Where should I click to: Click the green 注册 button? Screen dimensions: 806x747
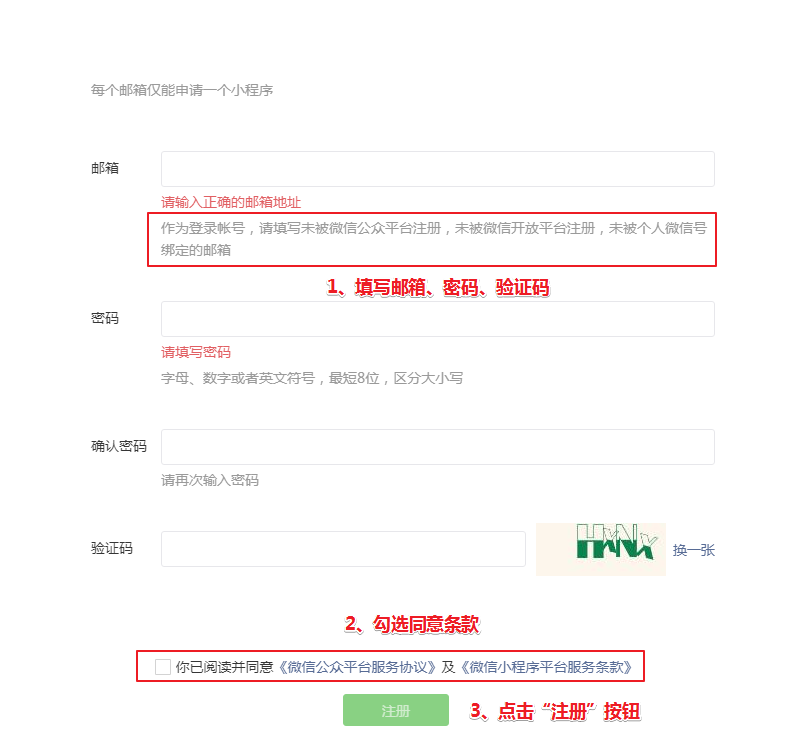pyautogui.click(x=395, y=710)
